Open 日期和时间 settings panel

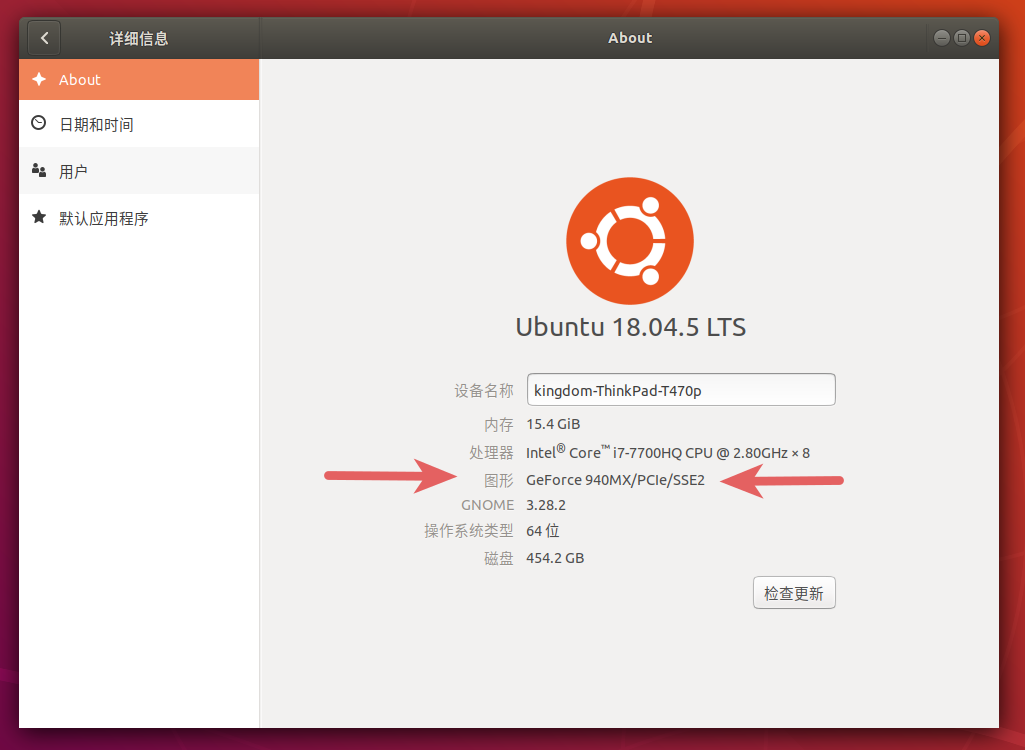[x=139, y=124]
